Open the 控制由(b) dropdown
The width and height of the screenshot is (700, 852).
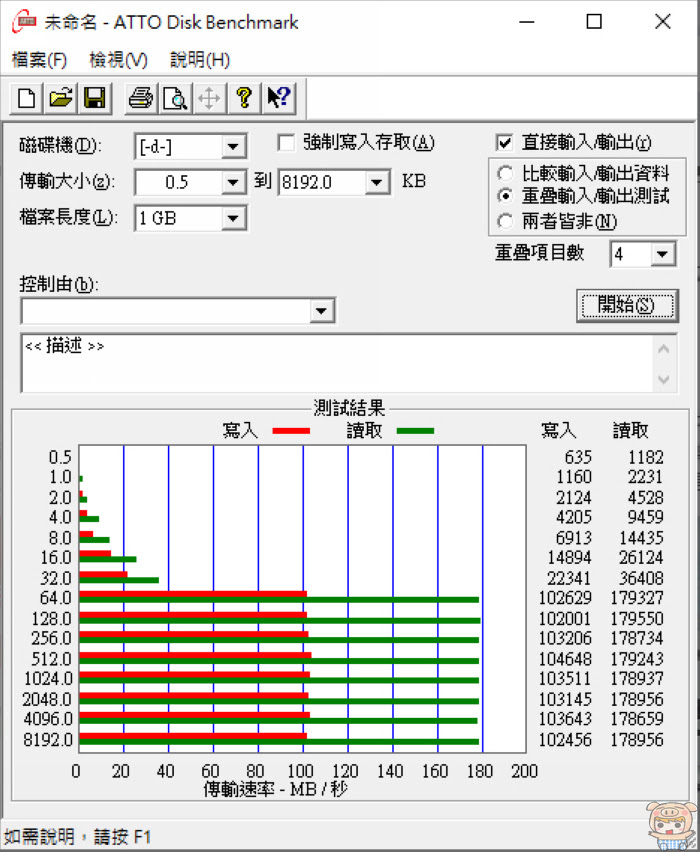click(321, 311)
